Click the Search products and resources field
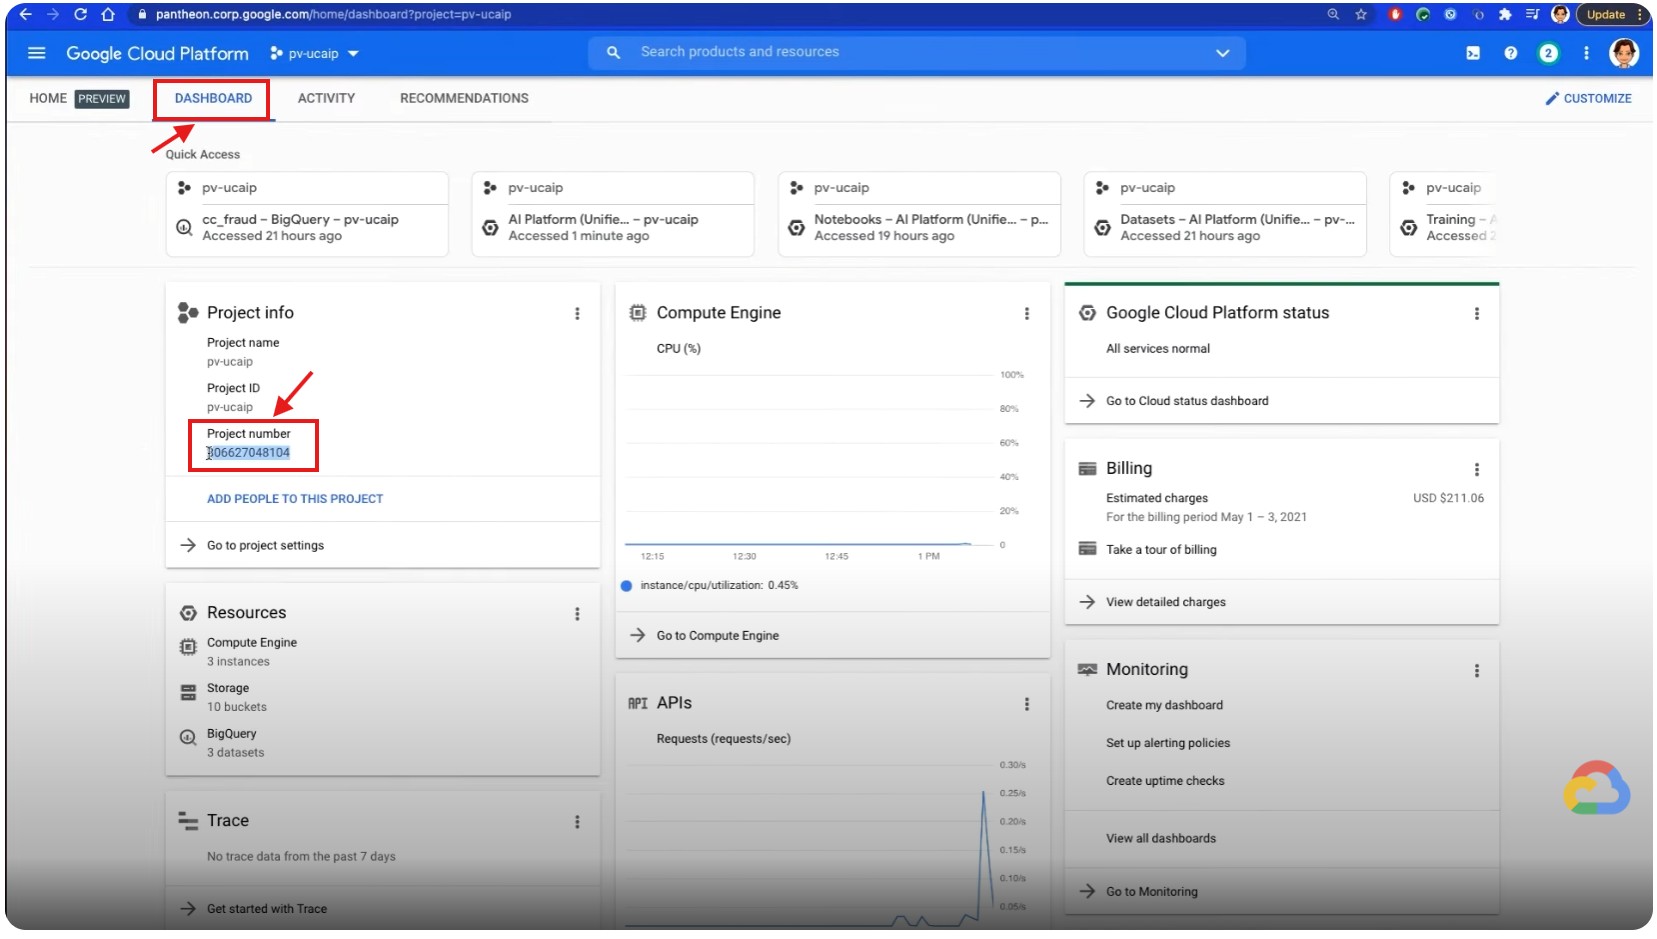The height and width of the screenshot is (939, 1657). click(900, 52)
